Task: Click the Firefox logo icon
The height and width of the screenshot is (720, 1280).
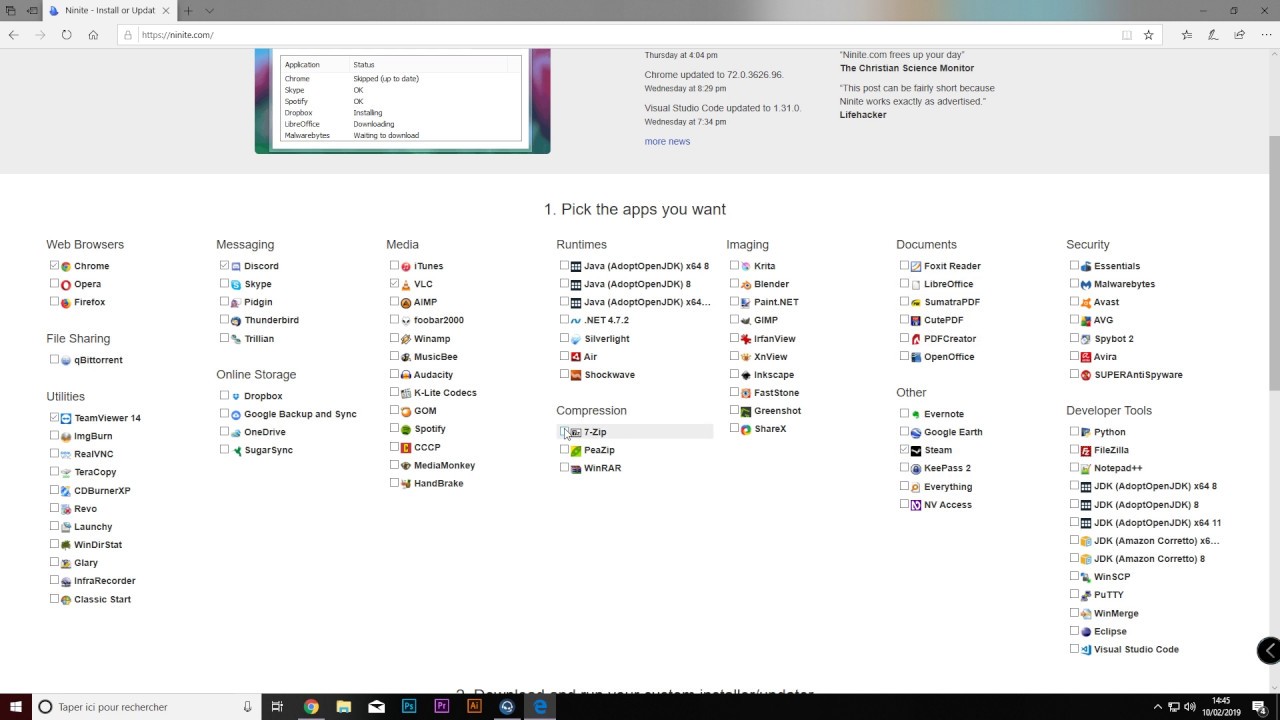Action: click(66, 302)
